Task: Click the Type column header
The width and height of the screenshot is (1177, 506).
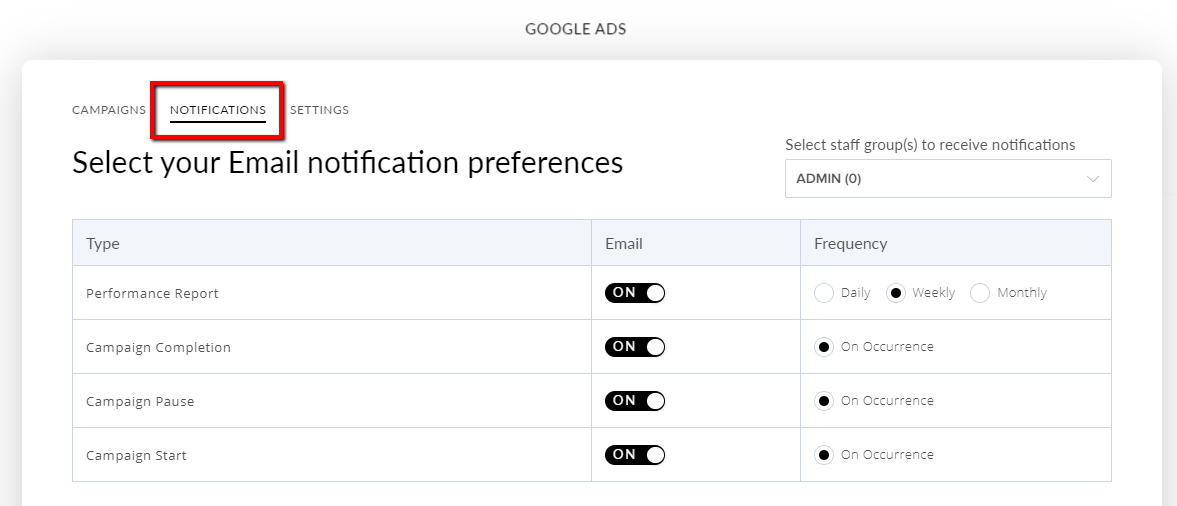Action: [x=103, y=244]
